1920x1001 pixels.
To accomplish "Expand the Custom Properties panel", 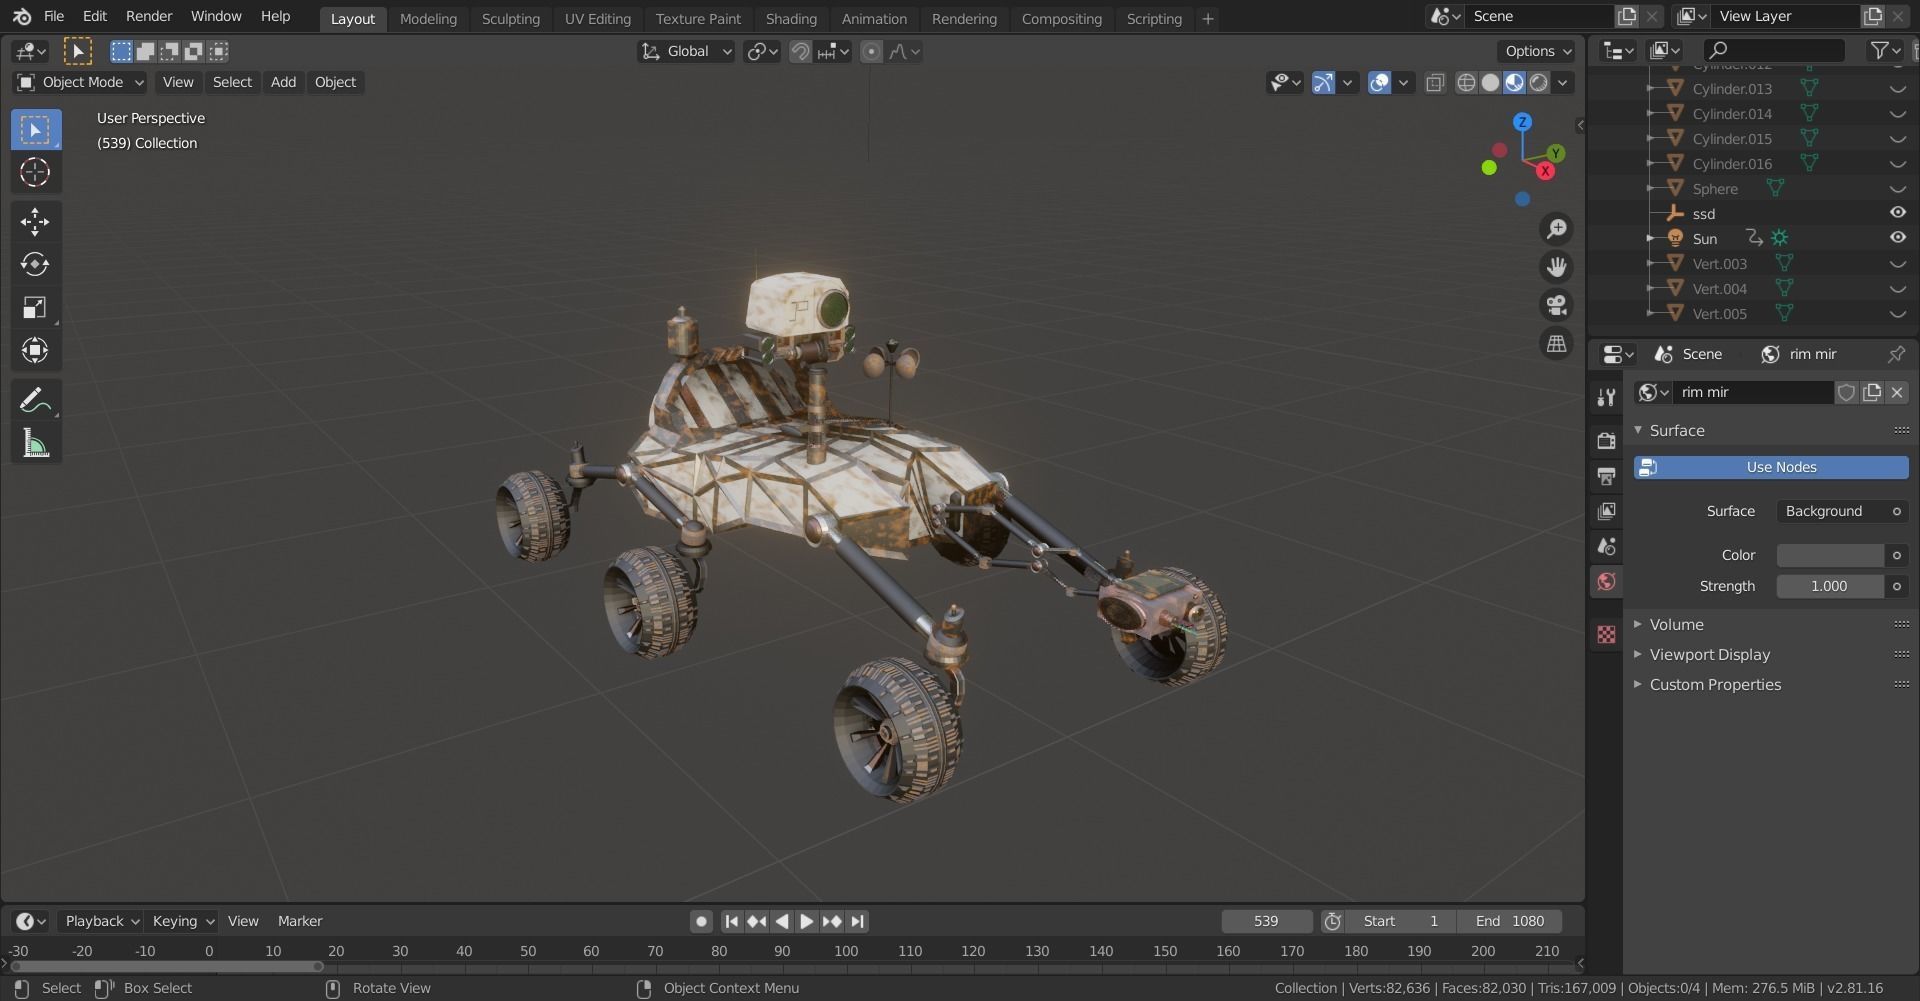I will (1715, 684).
